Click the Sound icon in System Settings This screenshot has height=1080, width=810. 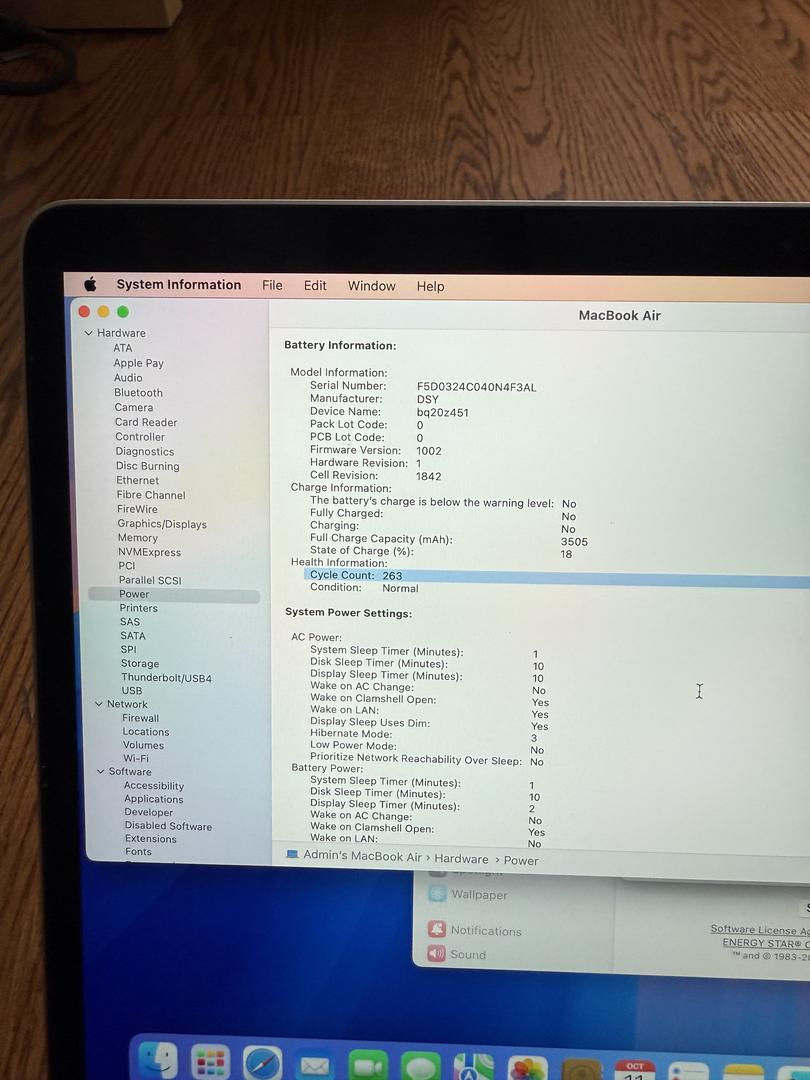pos(437,953)
